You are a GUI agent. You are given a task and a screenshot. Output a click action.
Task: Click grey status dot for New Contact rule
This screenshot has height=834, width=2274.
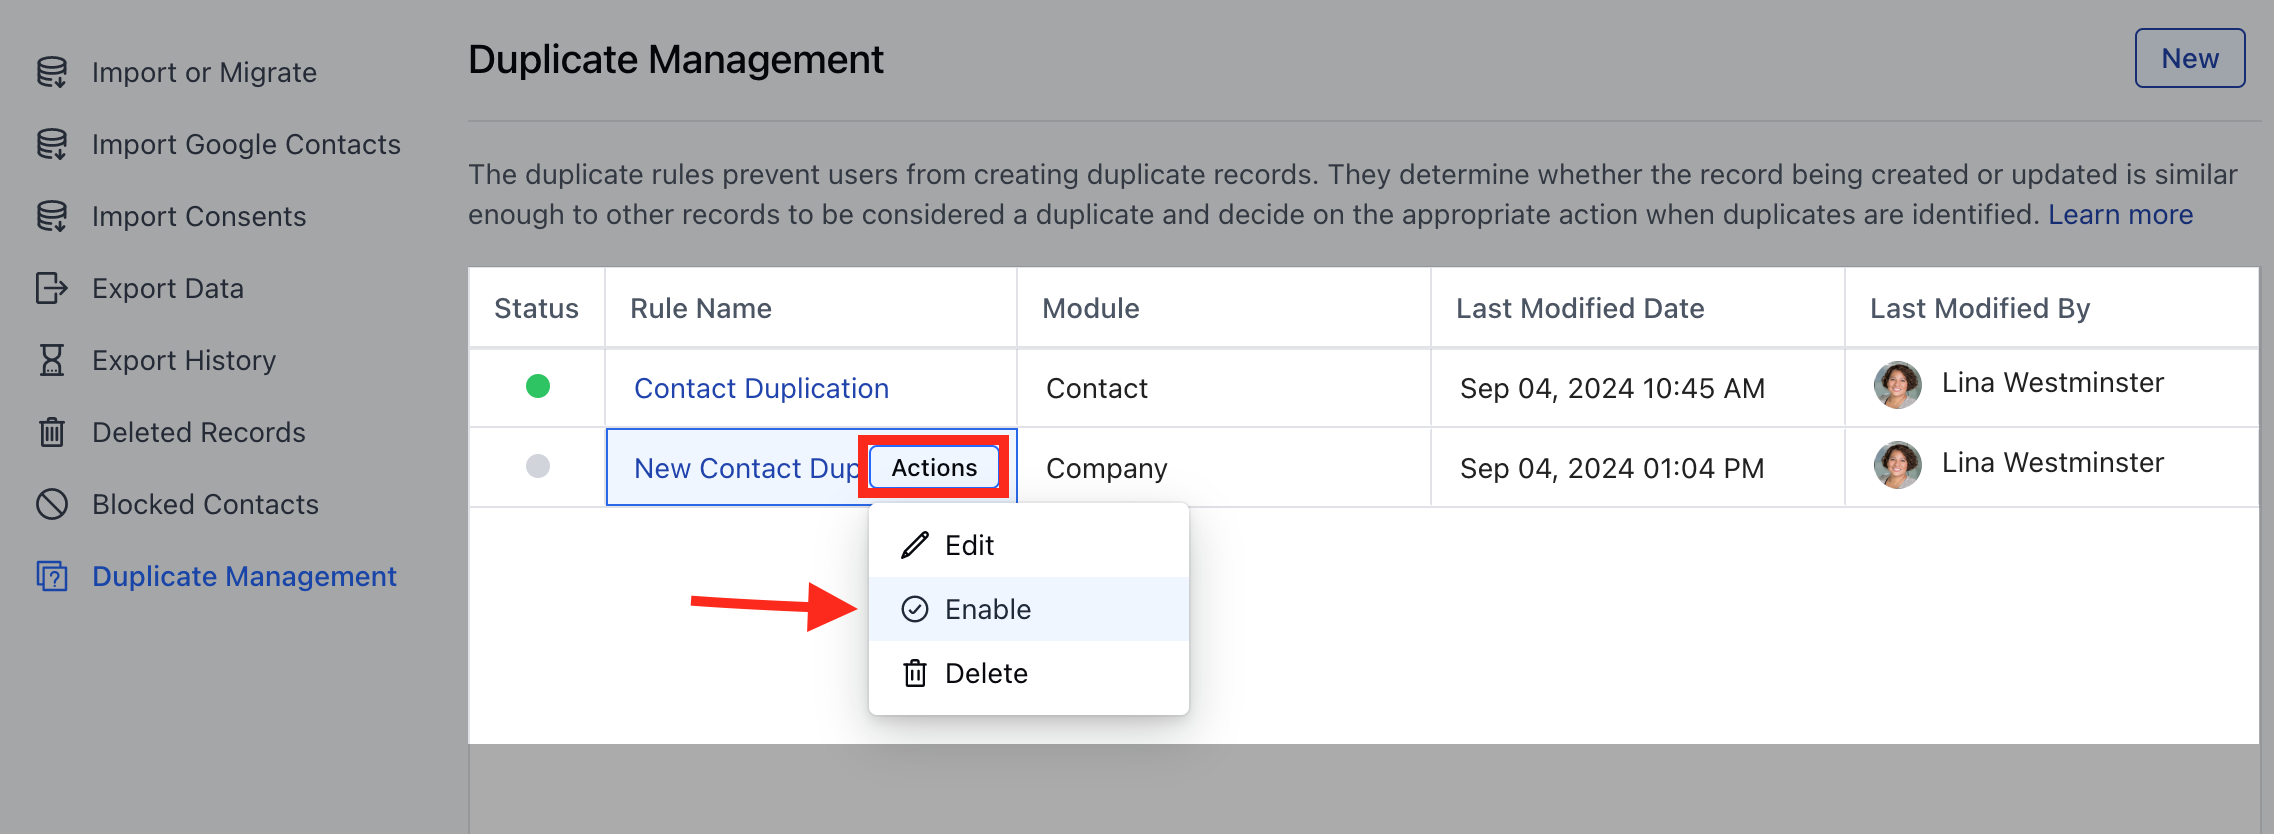(538, 466)
